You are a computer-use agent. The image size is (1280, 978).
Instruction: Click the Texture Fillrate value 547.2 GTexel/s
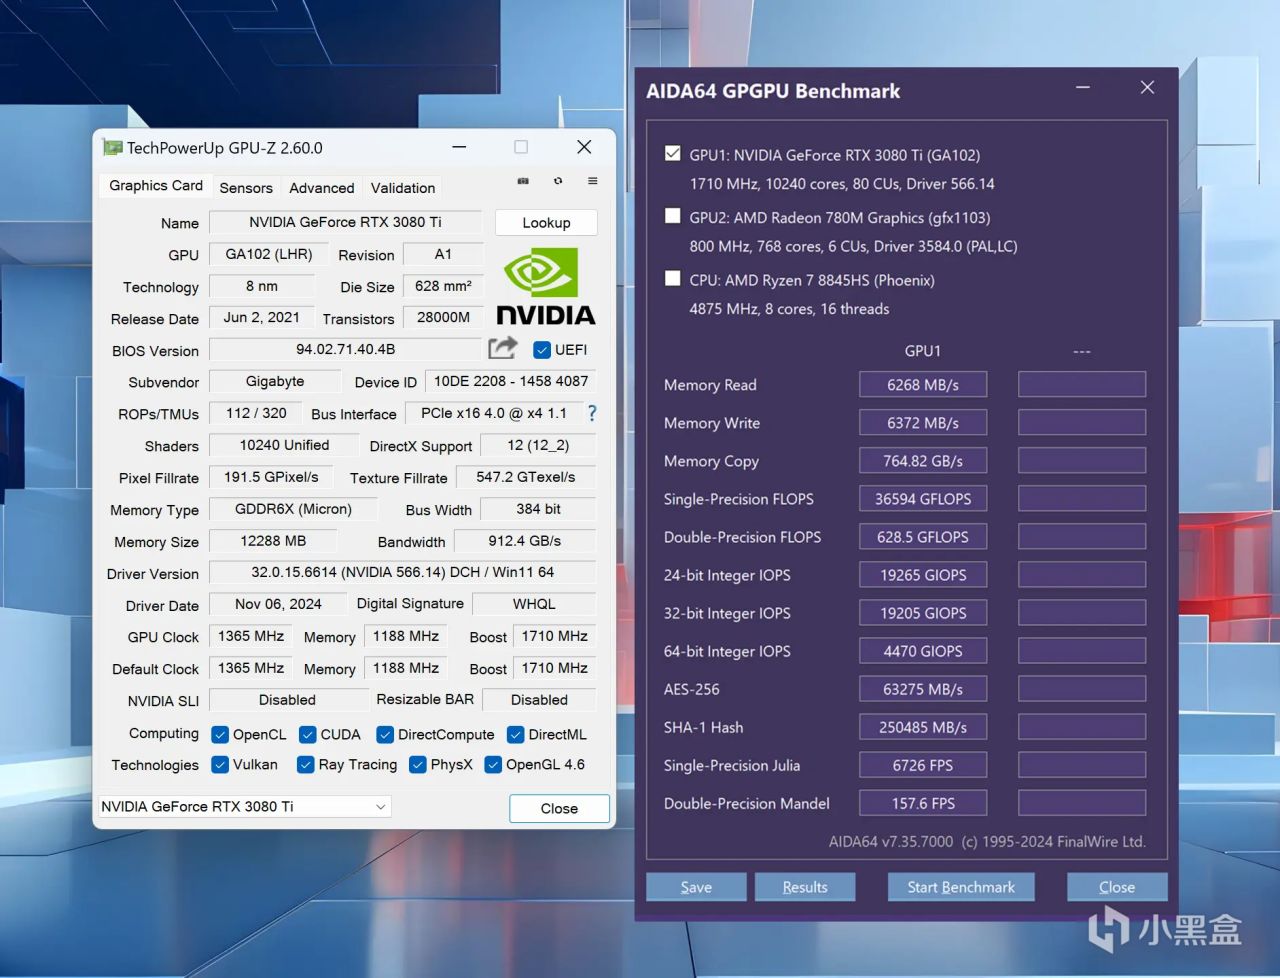point(526,477)
